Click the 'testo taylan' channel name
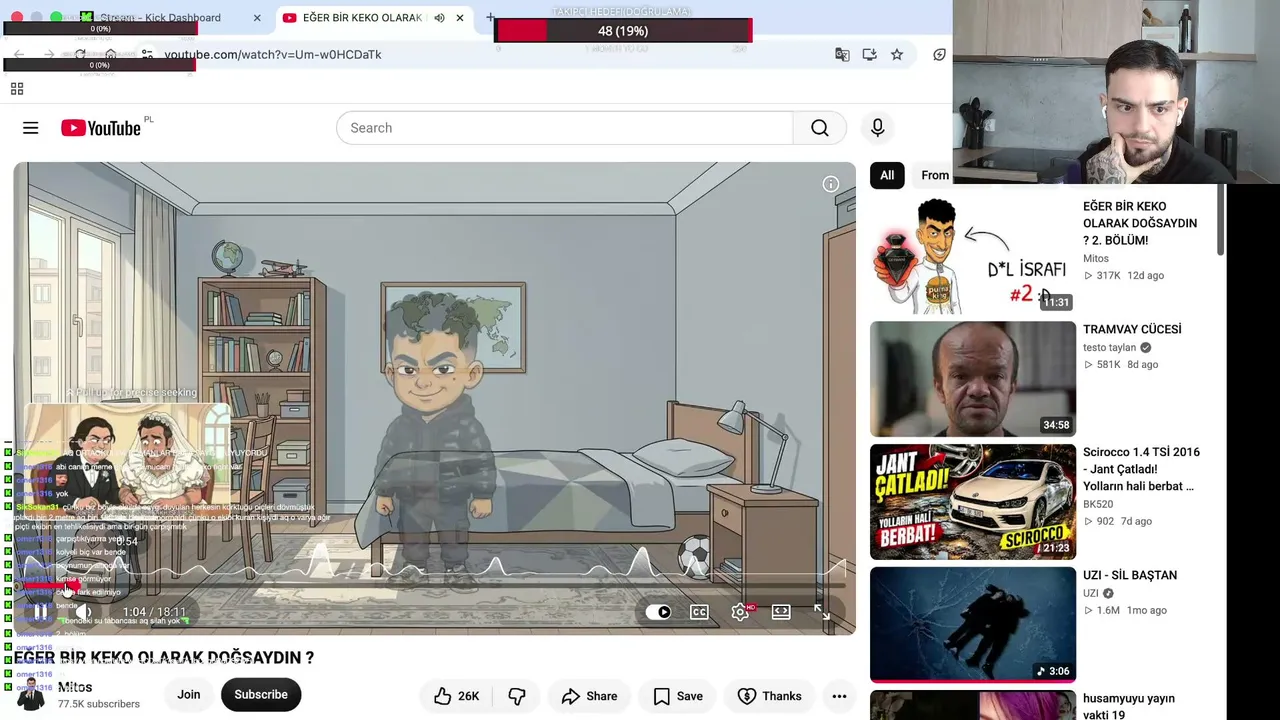 [x=1110, y=348]
